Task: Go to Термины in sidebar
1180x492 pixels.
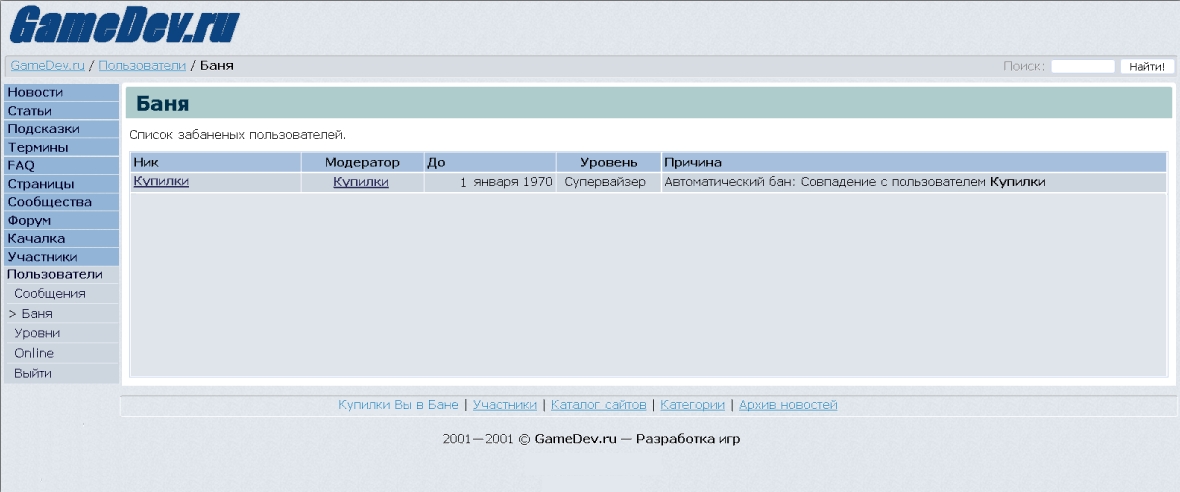Action: pyautogui.click(x=62, y=147)
